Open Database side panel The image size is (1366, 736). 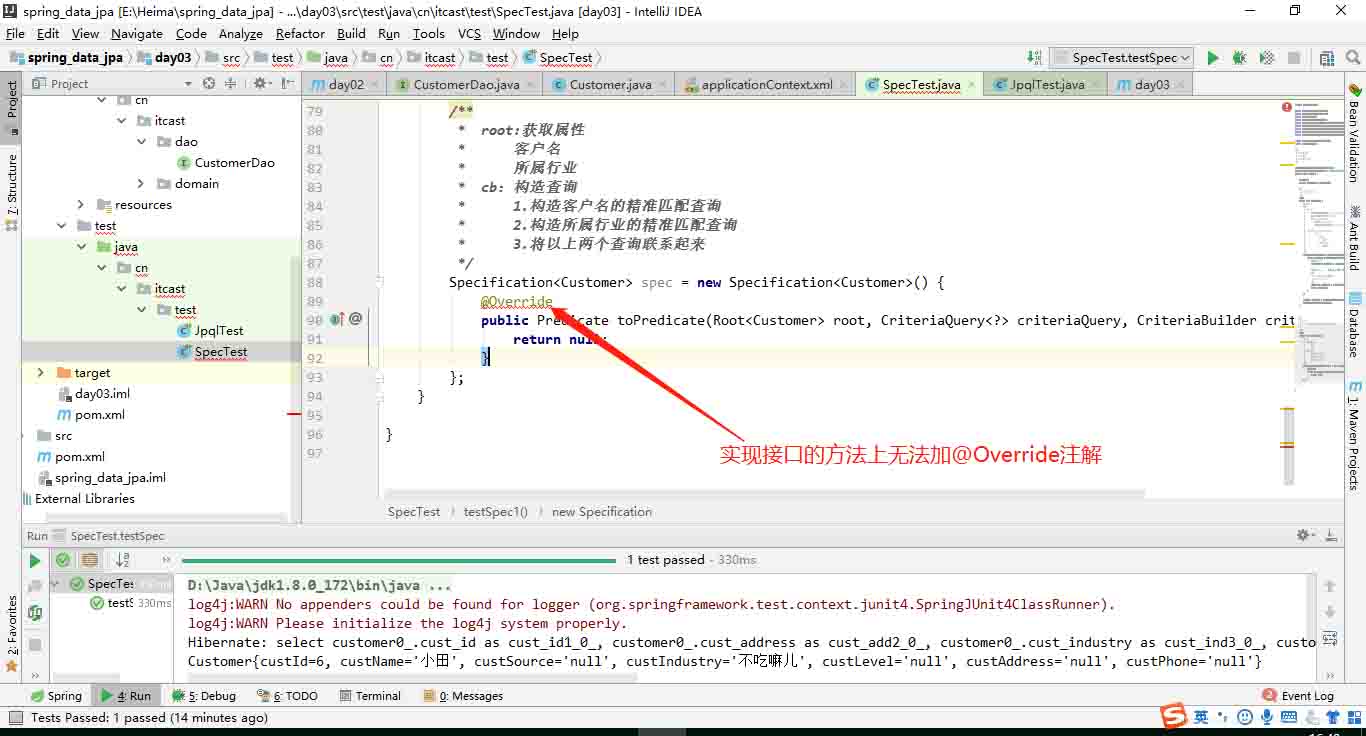pos(1354,326)
